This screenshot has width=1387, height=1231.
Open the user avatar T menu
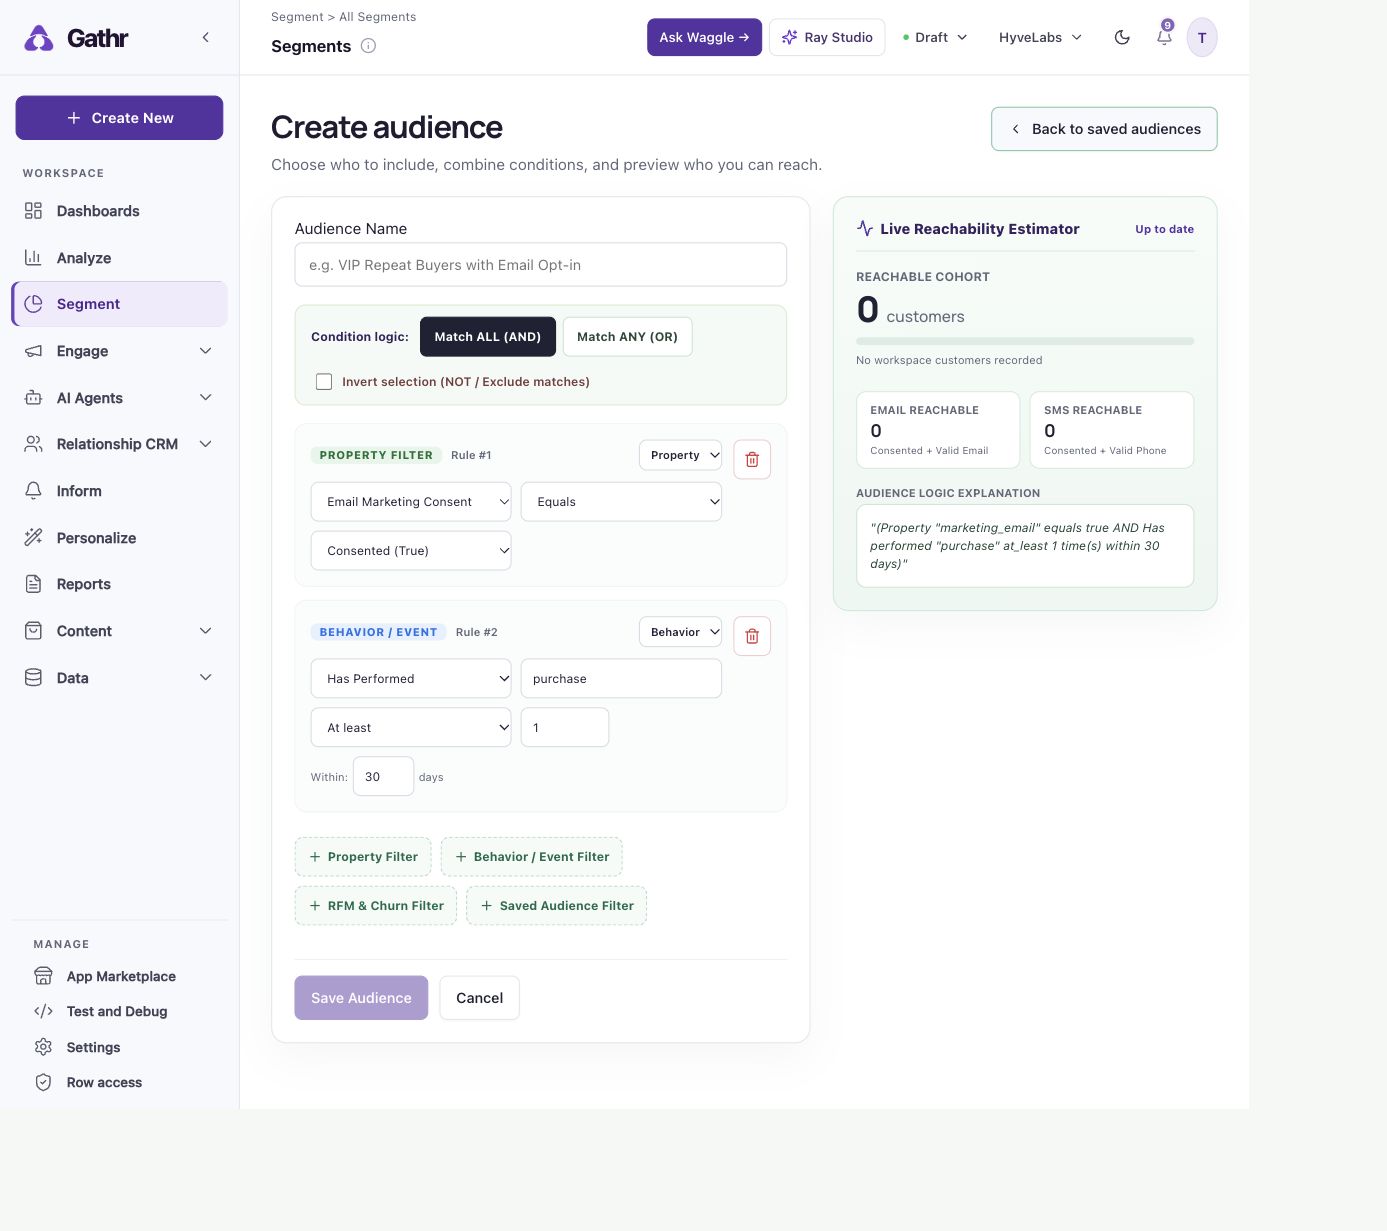point(1202,38)
